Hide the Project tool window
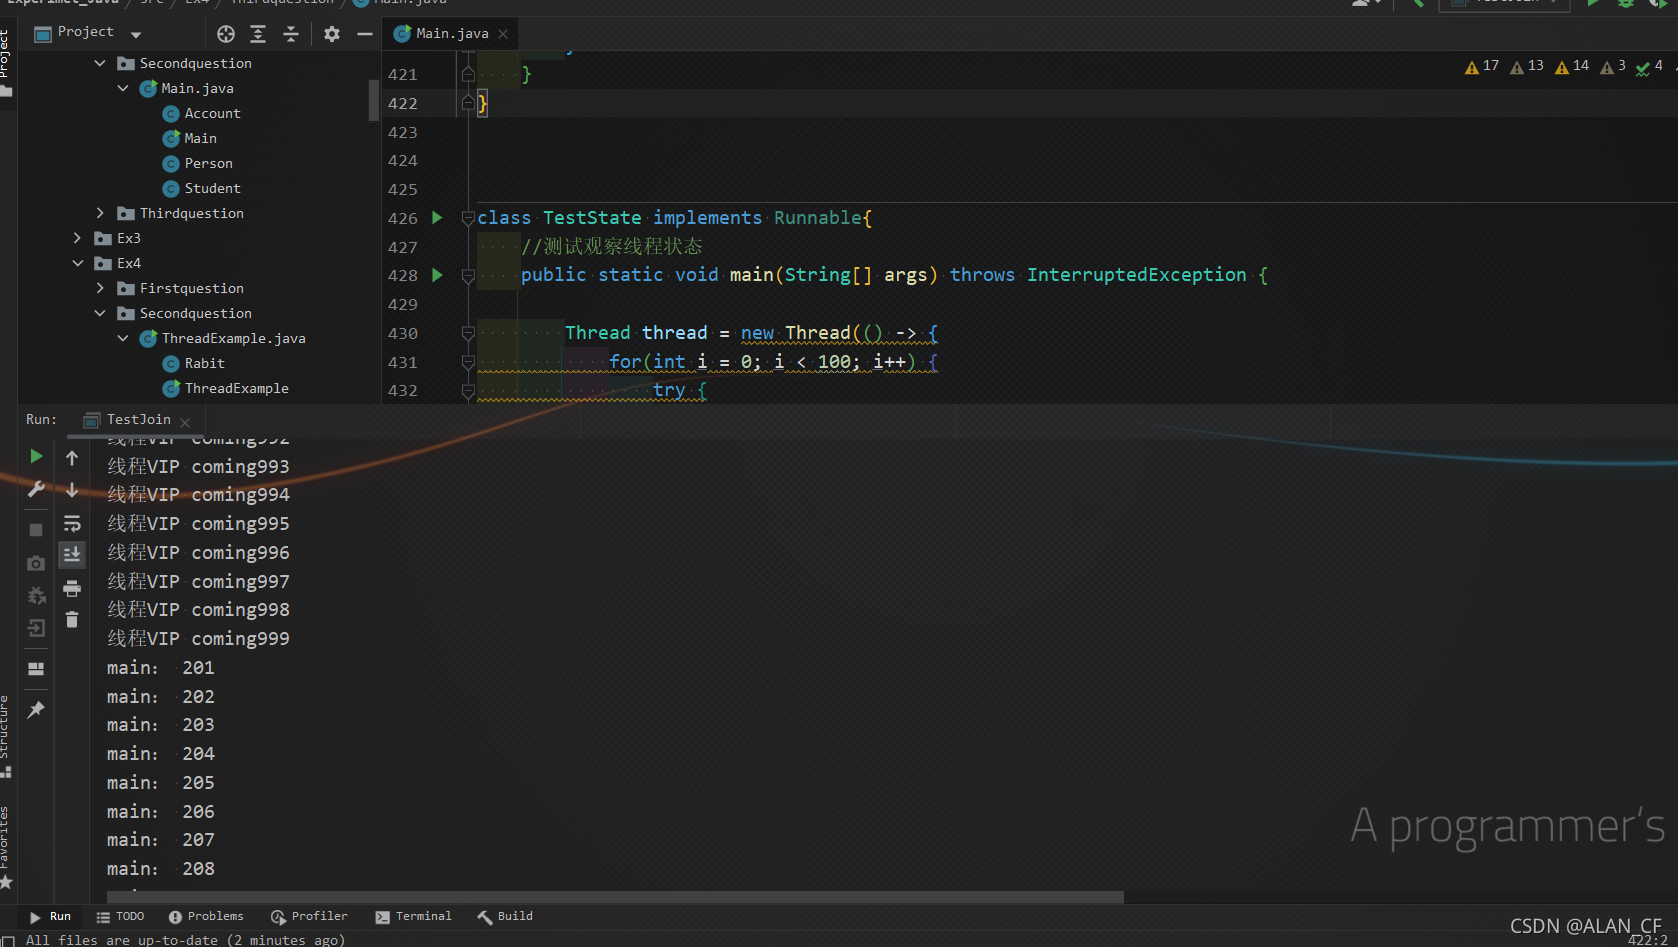 coord(365,34)
